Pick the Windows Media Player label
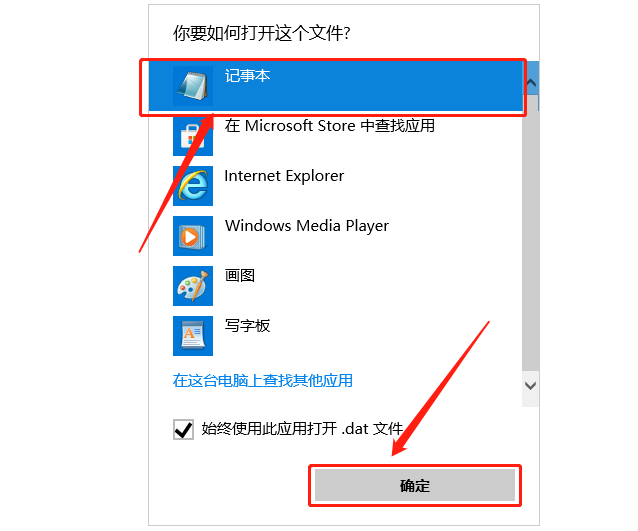Screen dimensions: 638x531 tap(307, 226)
